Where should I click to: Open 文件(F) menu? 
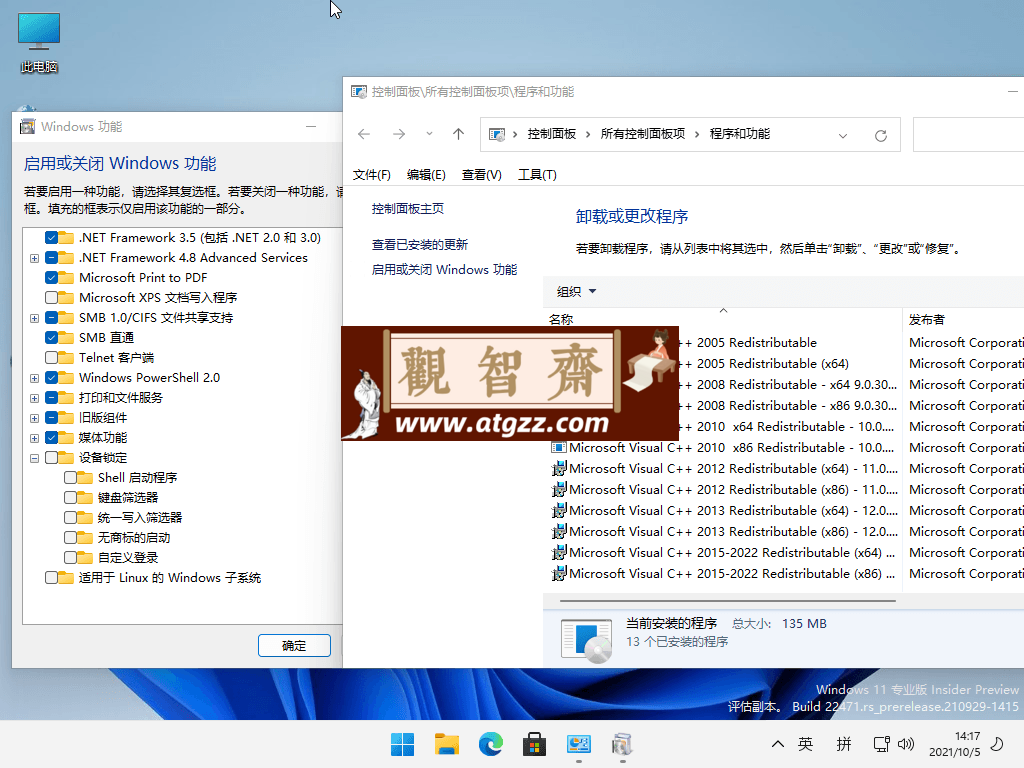pyautogui.click(x=372, y=174)
